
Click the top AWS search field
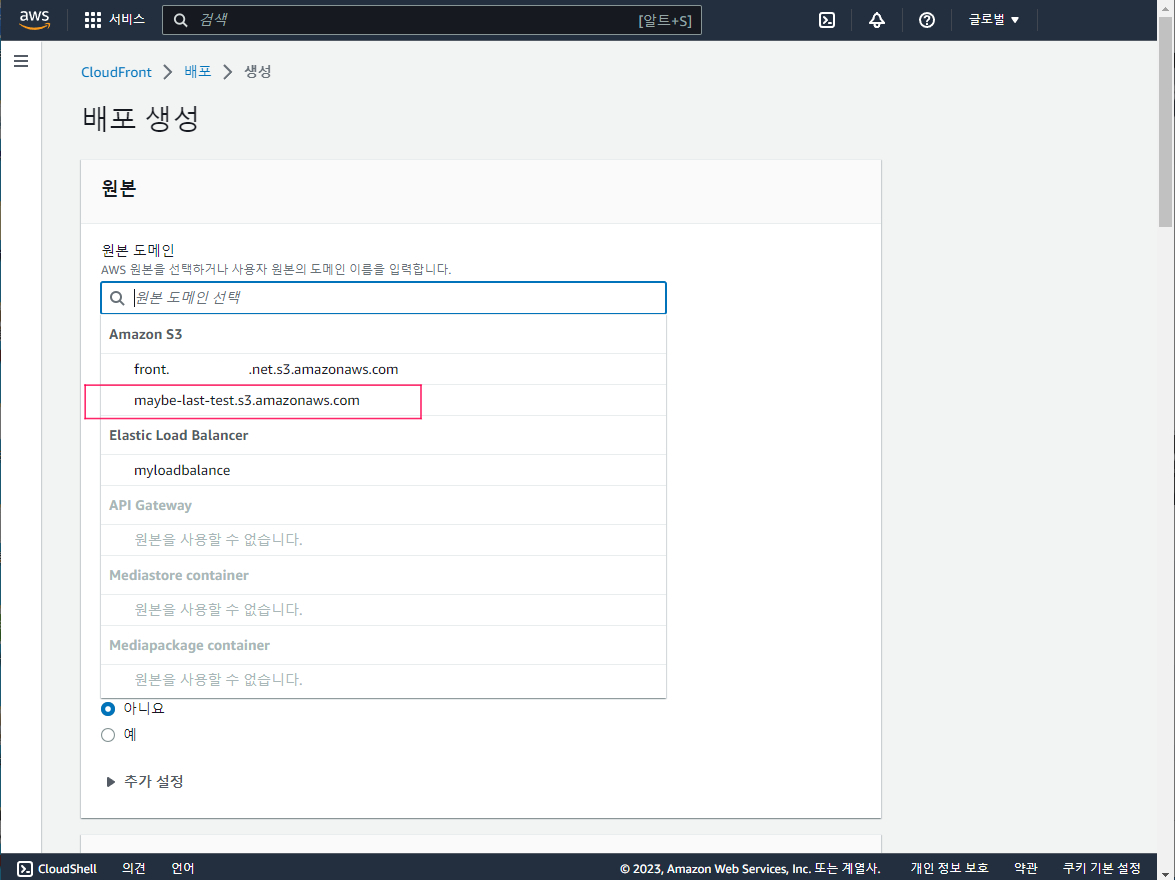pyautogui.click(x=432, y=20)
